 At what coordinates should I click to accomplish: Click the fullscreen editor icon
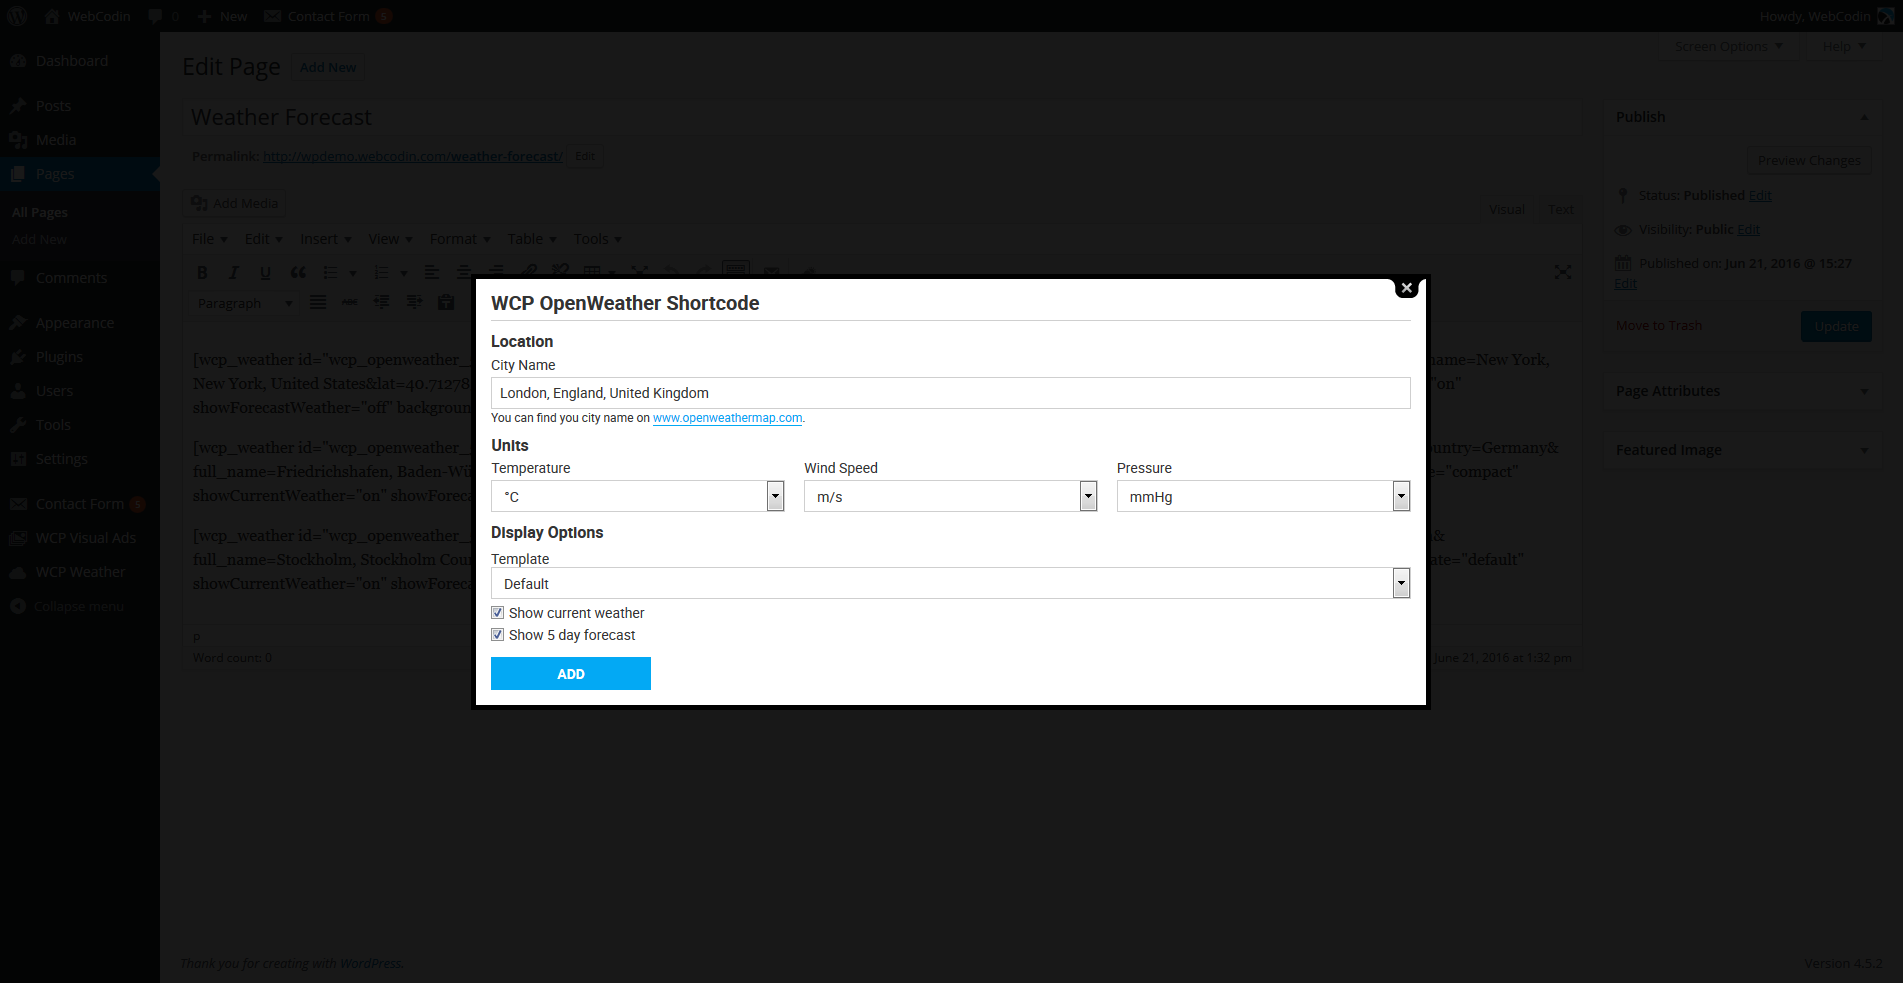[x=1563, y=272]
